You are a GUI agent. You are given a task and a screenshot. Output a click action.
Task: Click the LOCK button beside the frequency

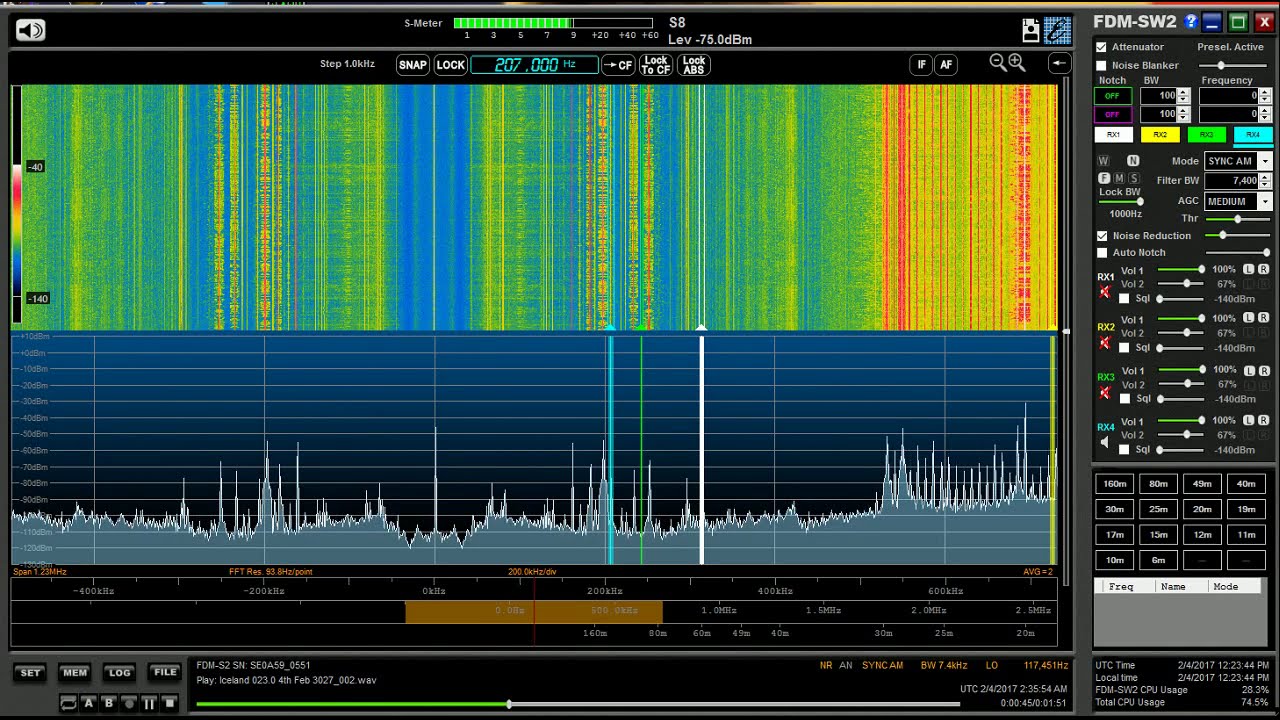(x=450, y=65)
